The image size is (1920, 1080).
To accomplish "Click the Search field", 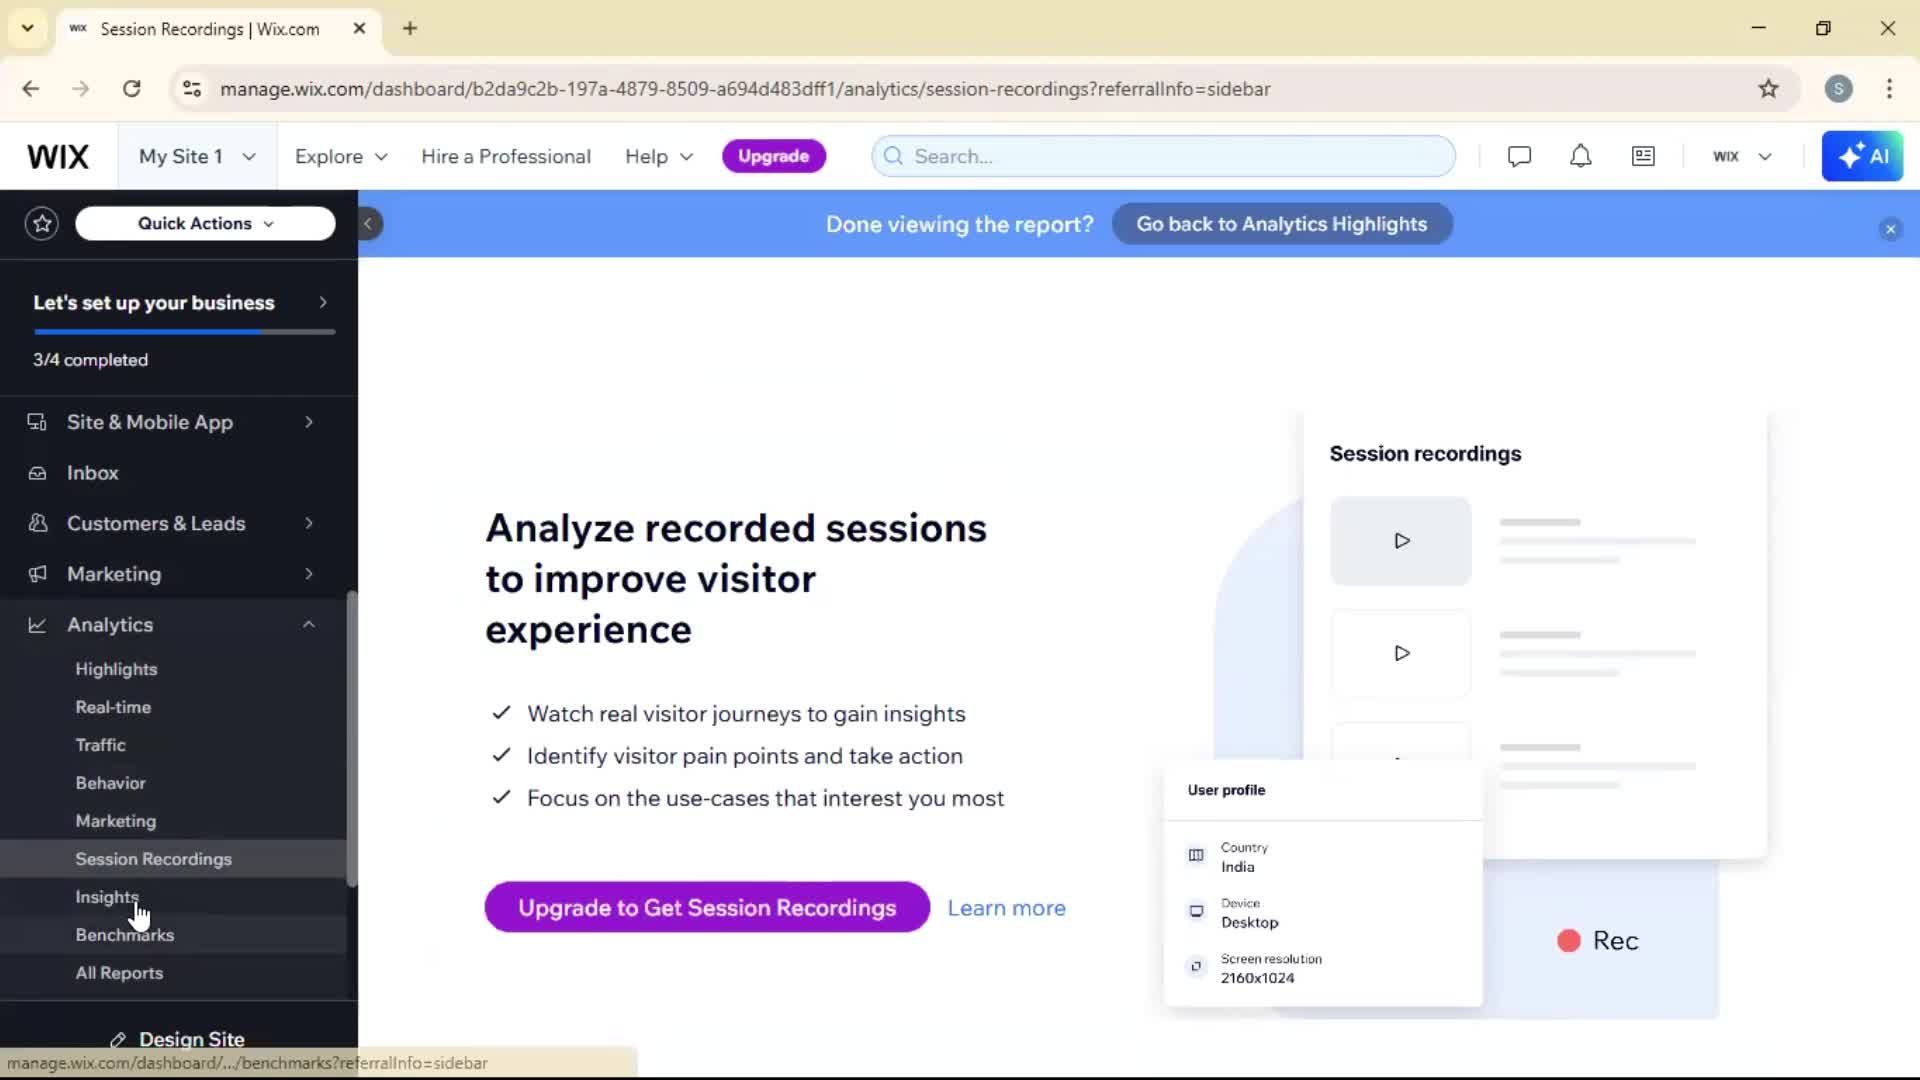I will tap(1163, 156).
